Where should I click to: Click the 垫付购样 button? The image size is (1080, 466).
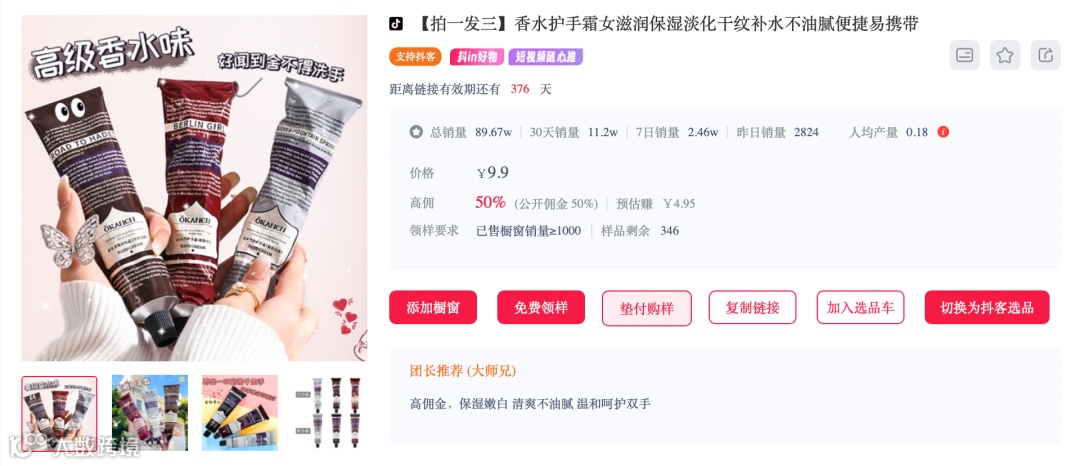click(x=646, y=308)
